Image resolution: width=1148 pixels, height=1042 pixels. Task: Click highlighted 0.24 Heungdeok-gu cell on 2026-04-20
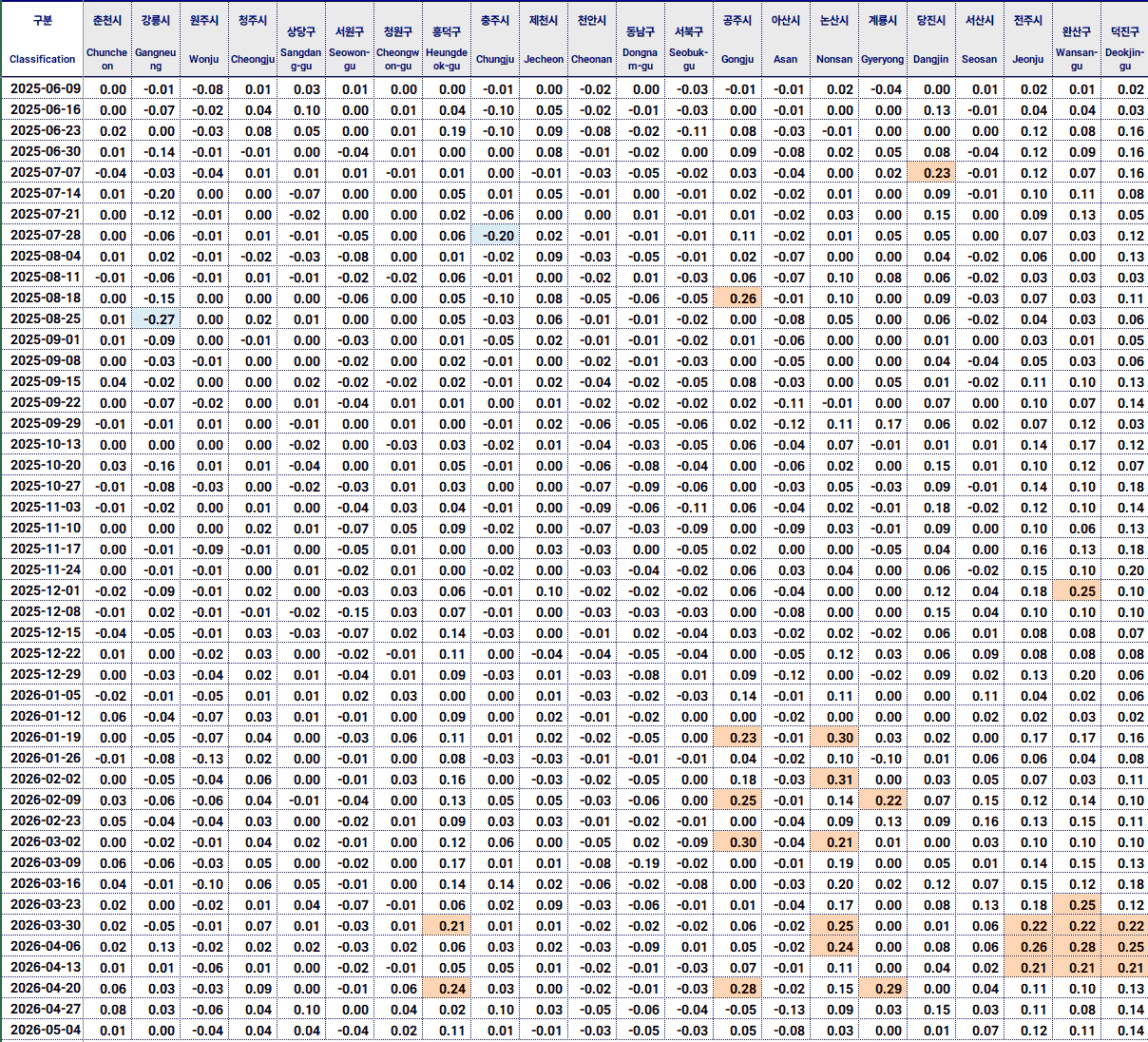tap(447, 989)
